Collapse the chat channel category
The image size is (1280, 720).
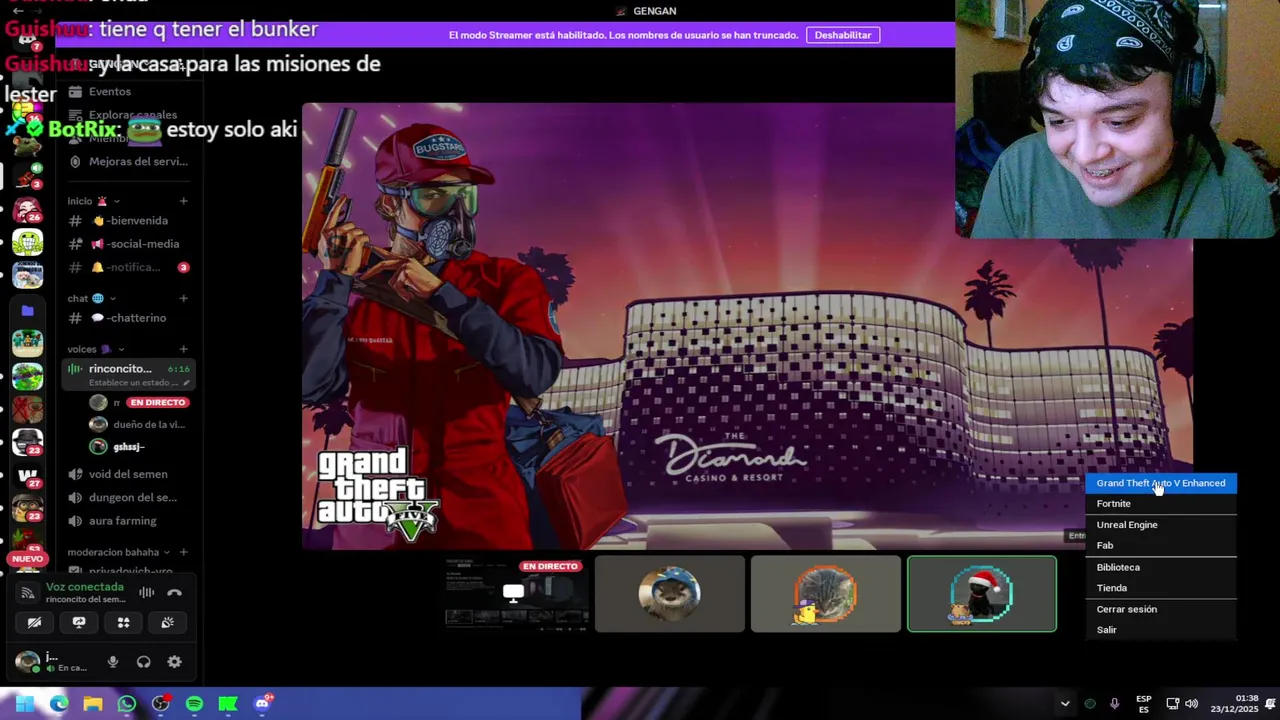pos(92,298)
